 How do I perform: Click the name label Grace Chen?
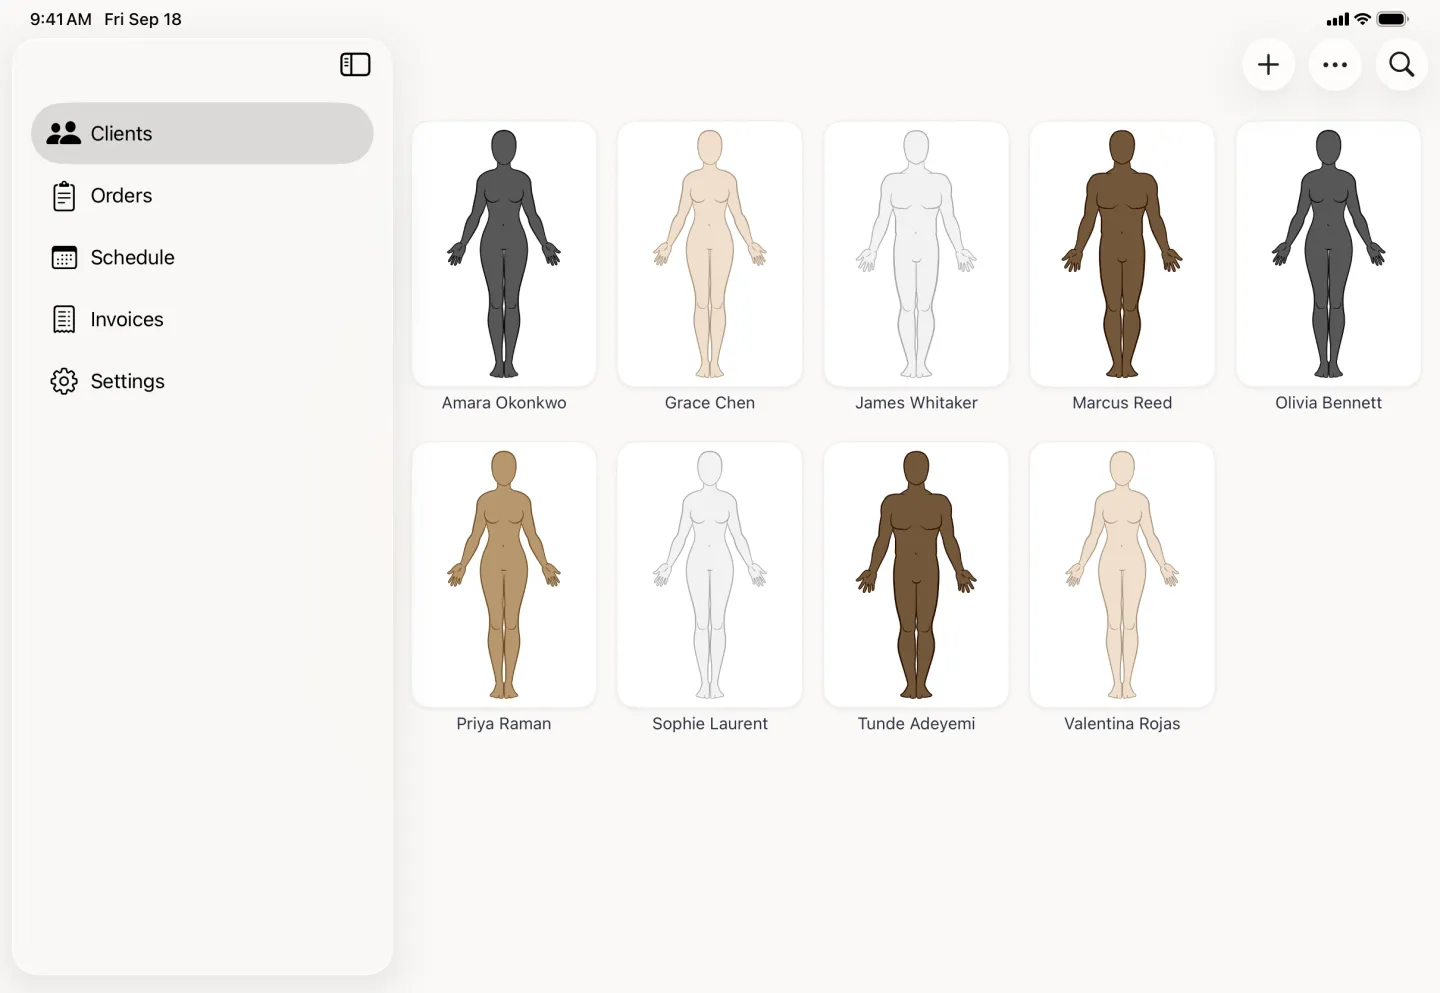coord(710,403)
